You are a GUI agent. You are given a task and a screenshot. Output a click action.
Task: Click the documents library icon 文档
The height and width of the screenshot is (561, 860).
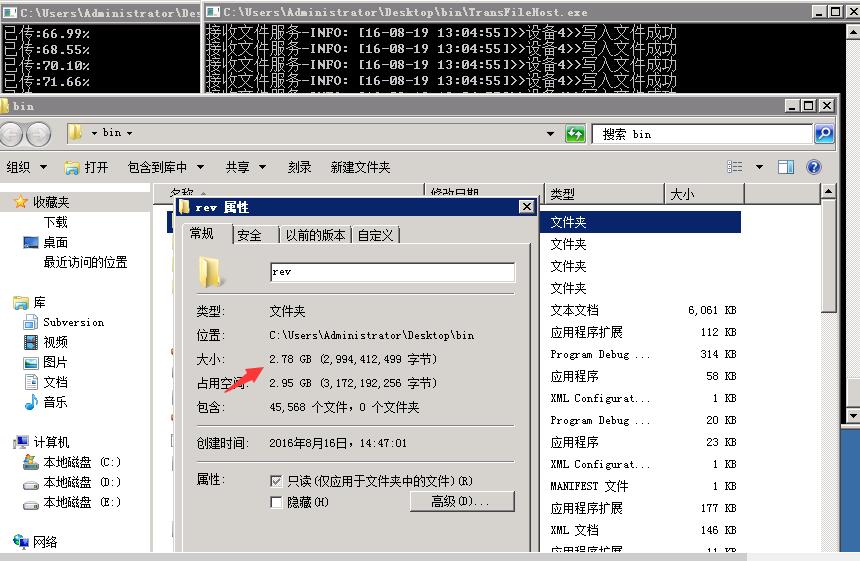coord(31,382)
